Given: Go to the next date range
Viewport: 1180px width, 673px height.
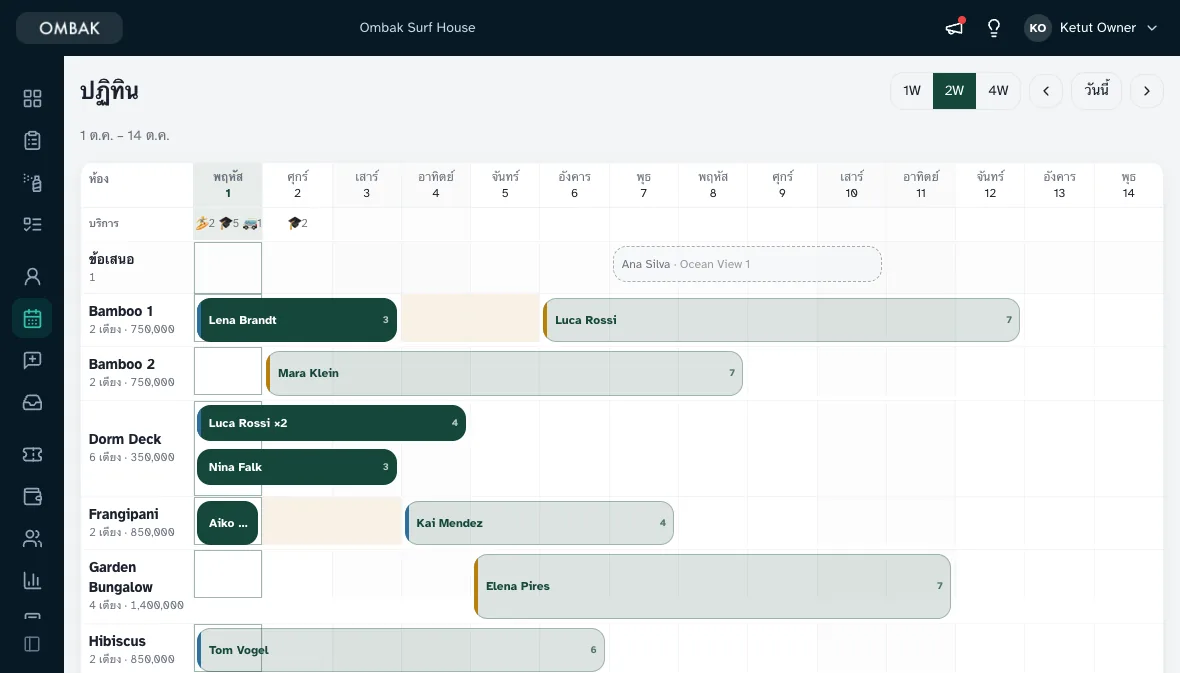Looking at the screenshot, I should [1147, 91].
